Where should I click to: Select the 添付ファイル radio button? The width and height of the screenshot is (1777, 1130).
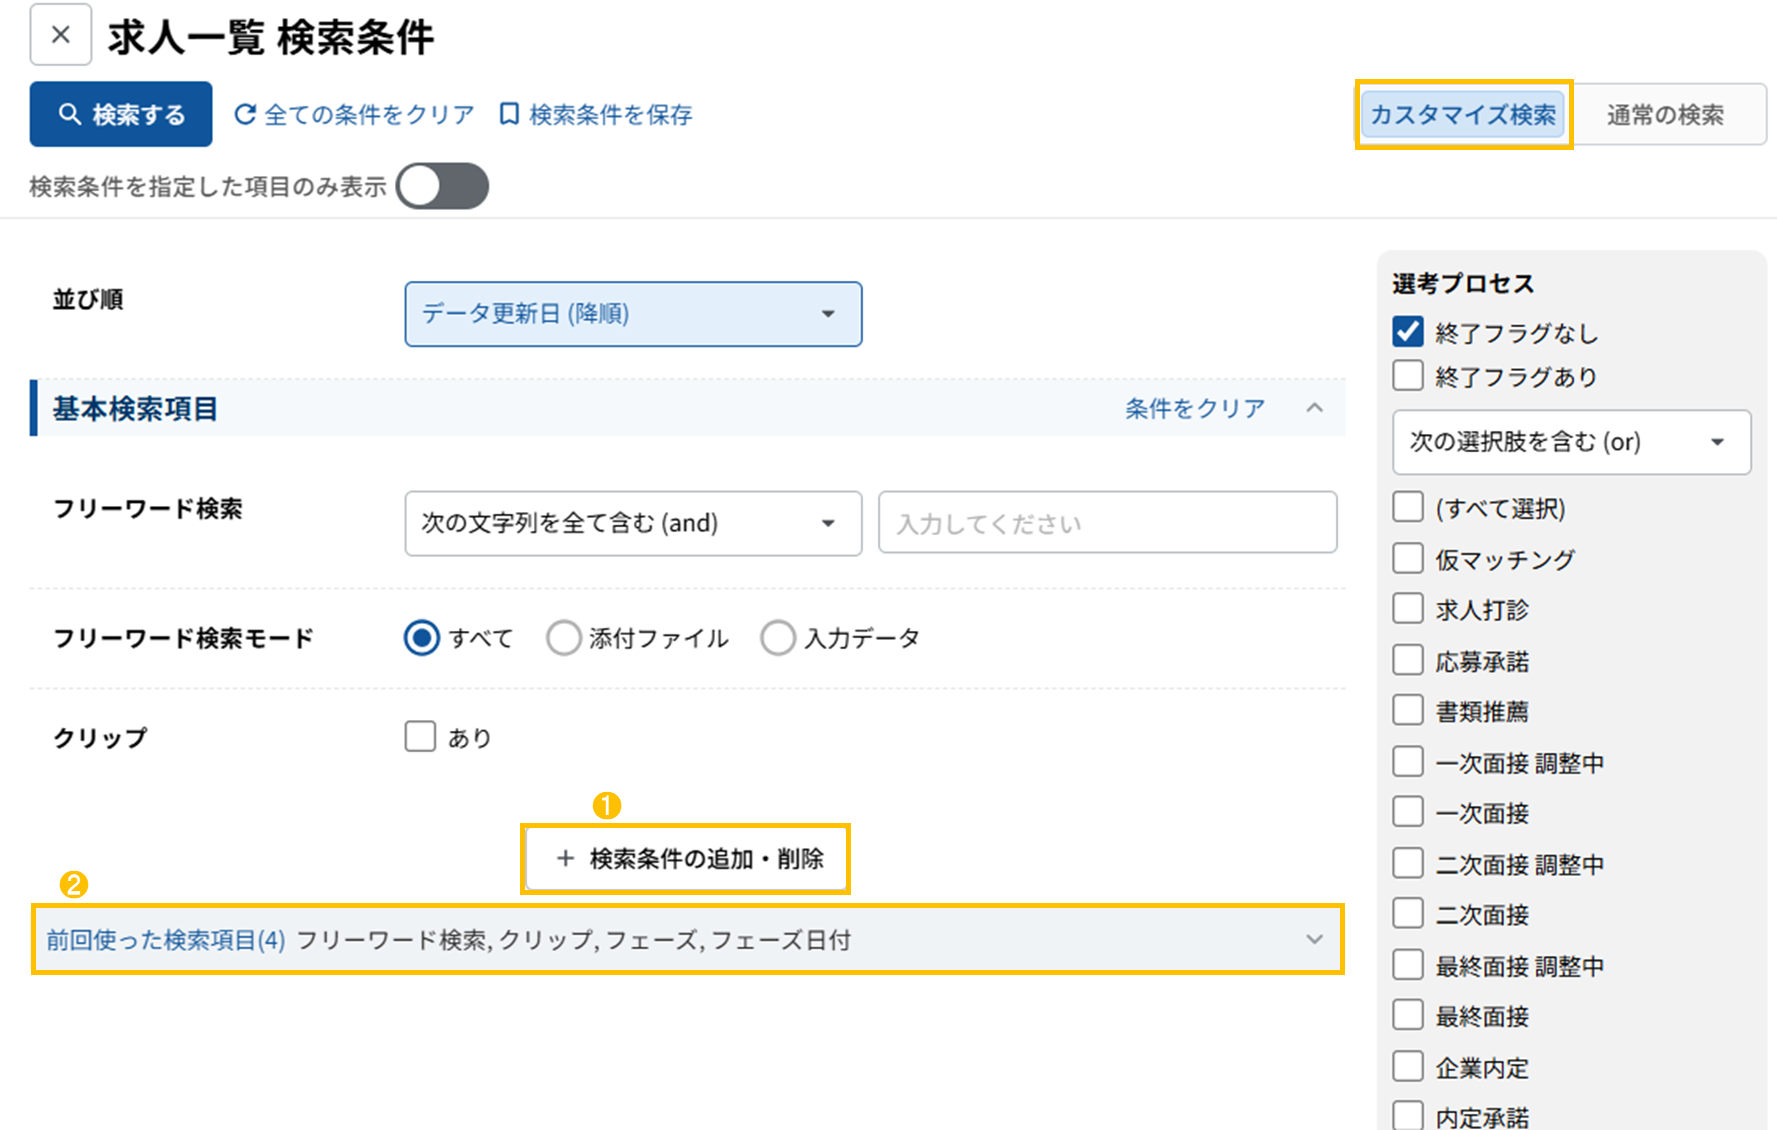[564, 638]
